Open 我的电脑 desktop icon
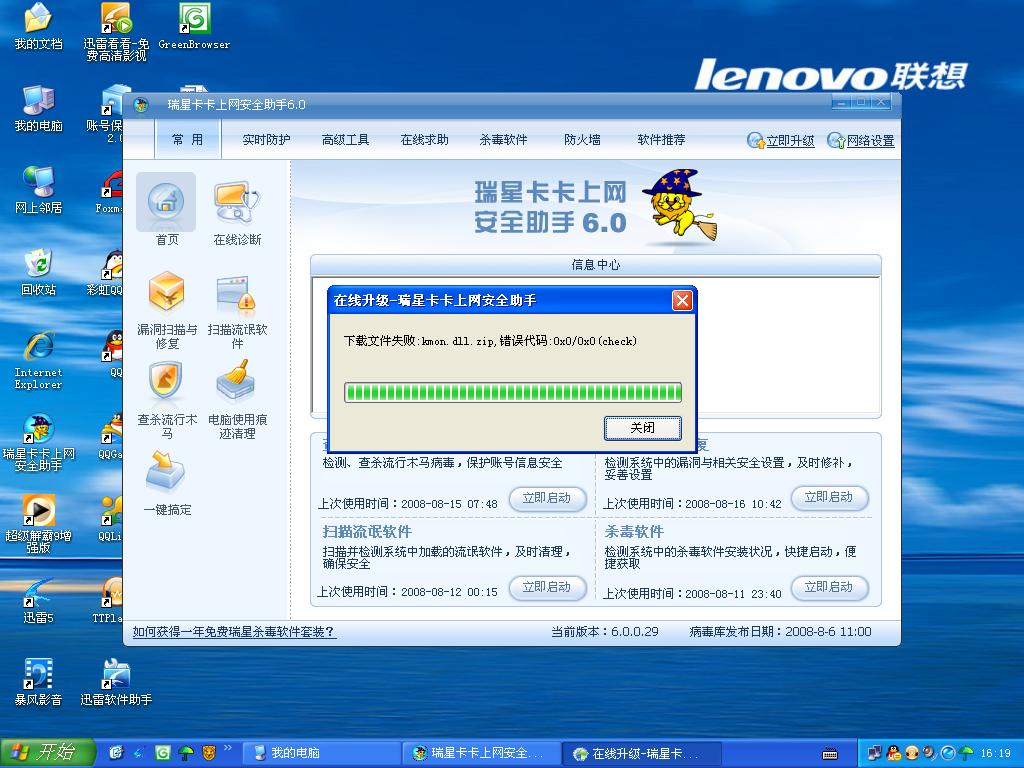The width and height of the screenshot is (1024, 768). [x=38, y=108]
